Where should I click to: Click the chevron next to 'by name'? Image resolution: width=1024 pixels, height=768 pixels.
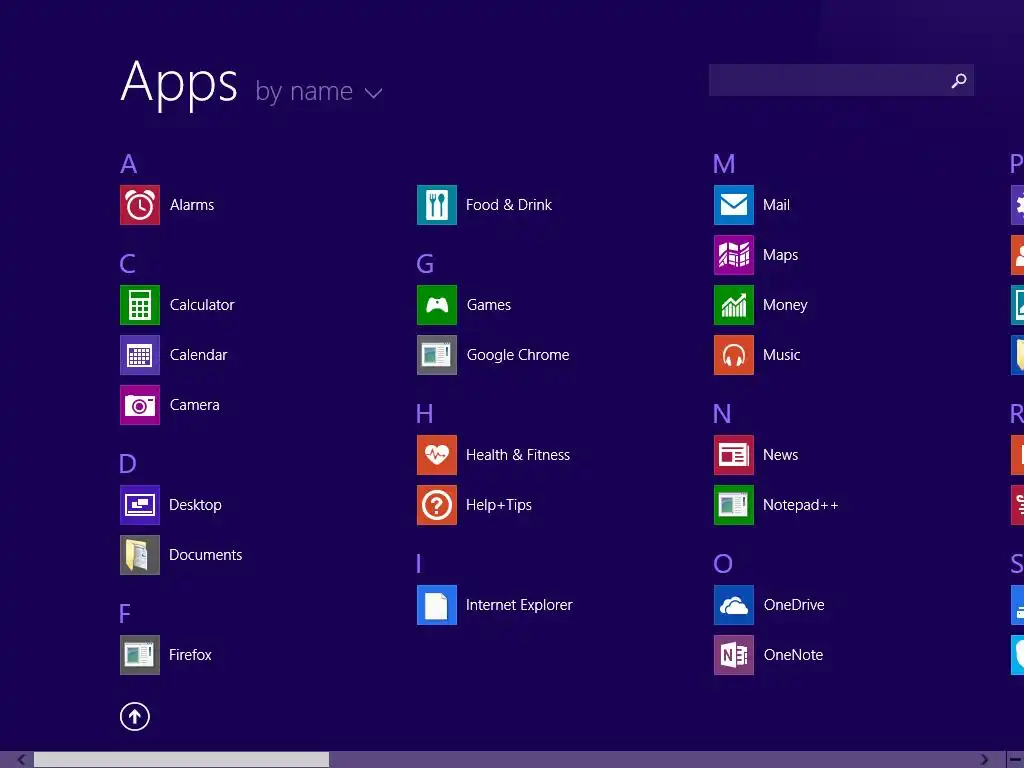click(374, 93)
